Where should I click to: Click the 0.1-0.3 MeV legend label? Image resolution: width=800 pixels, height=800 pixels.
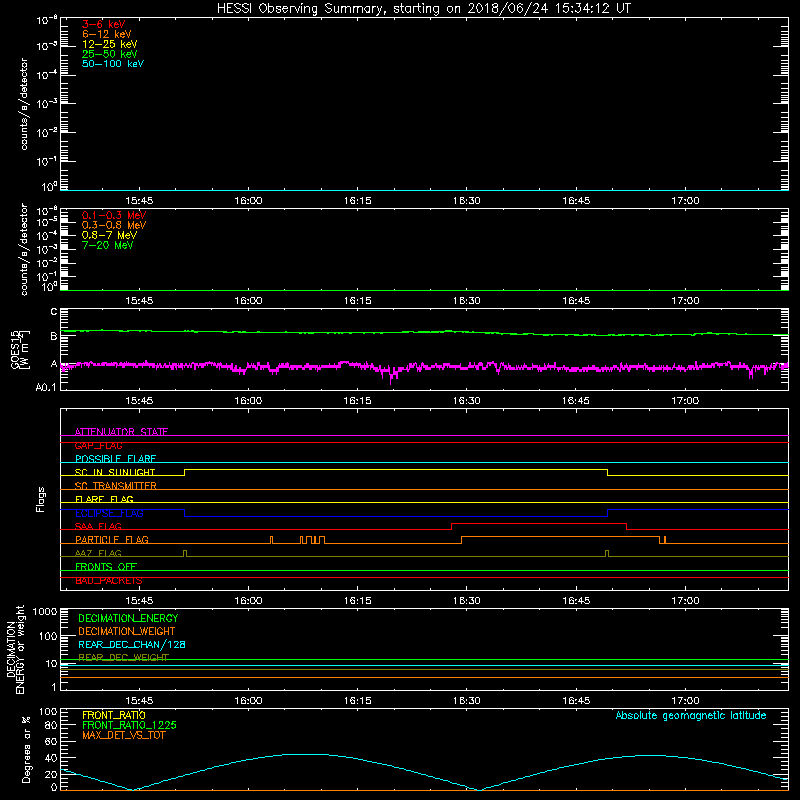[x=114, y=215]
